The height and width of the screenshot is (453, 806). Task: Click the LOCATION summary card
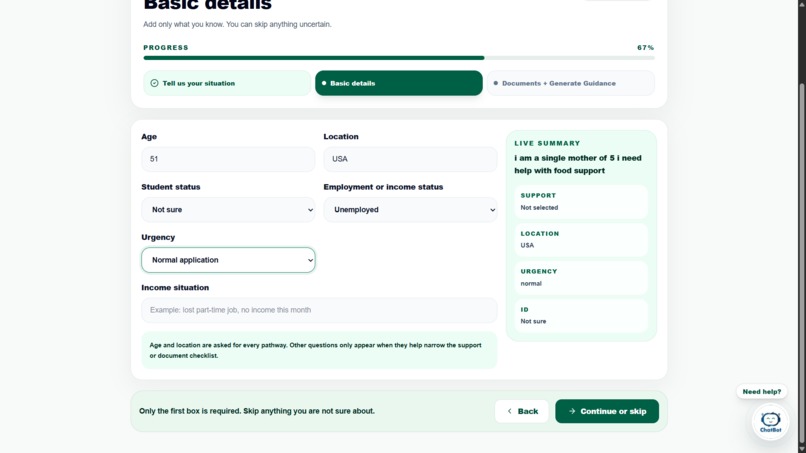pyautogui.click(x=581, y=240)
